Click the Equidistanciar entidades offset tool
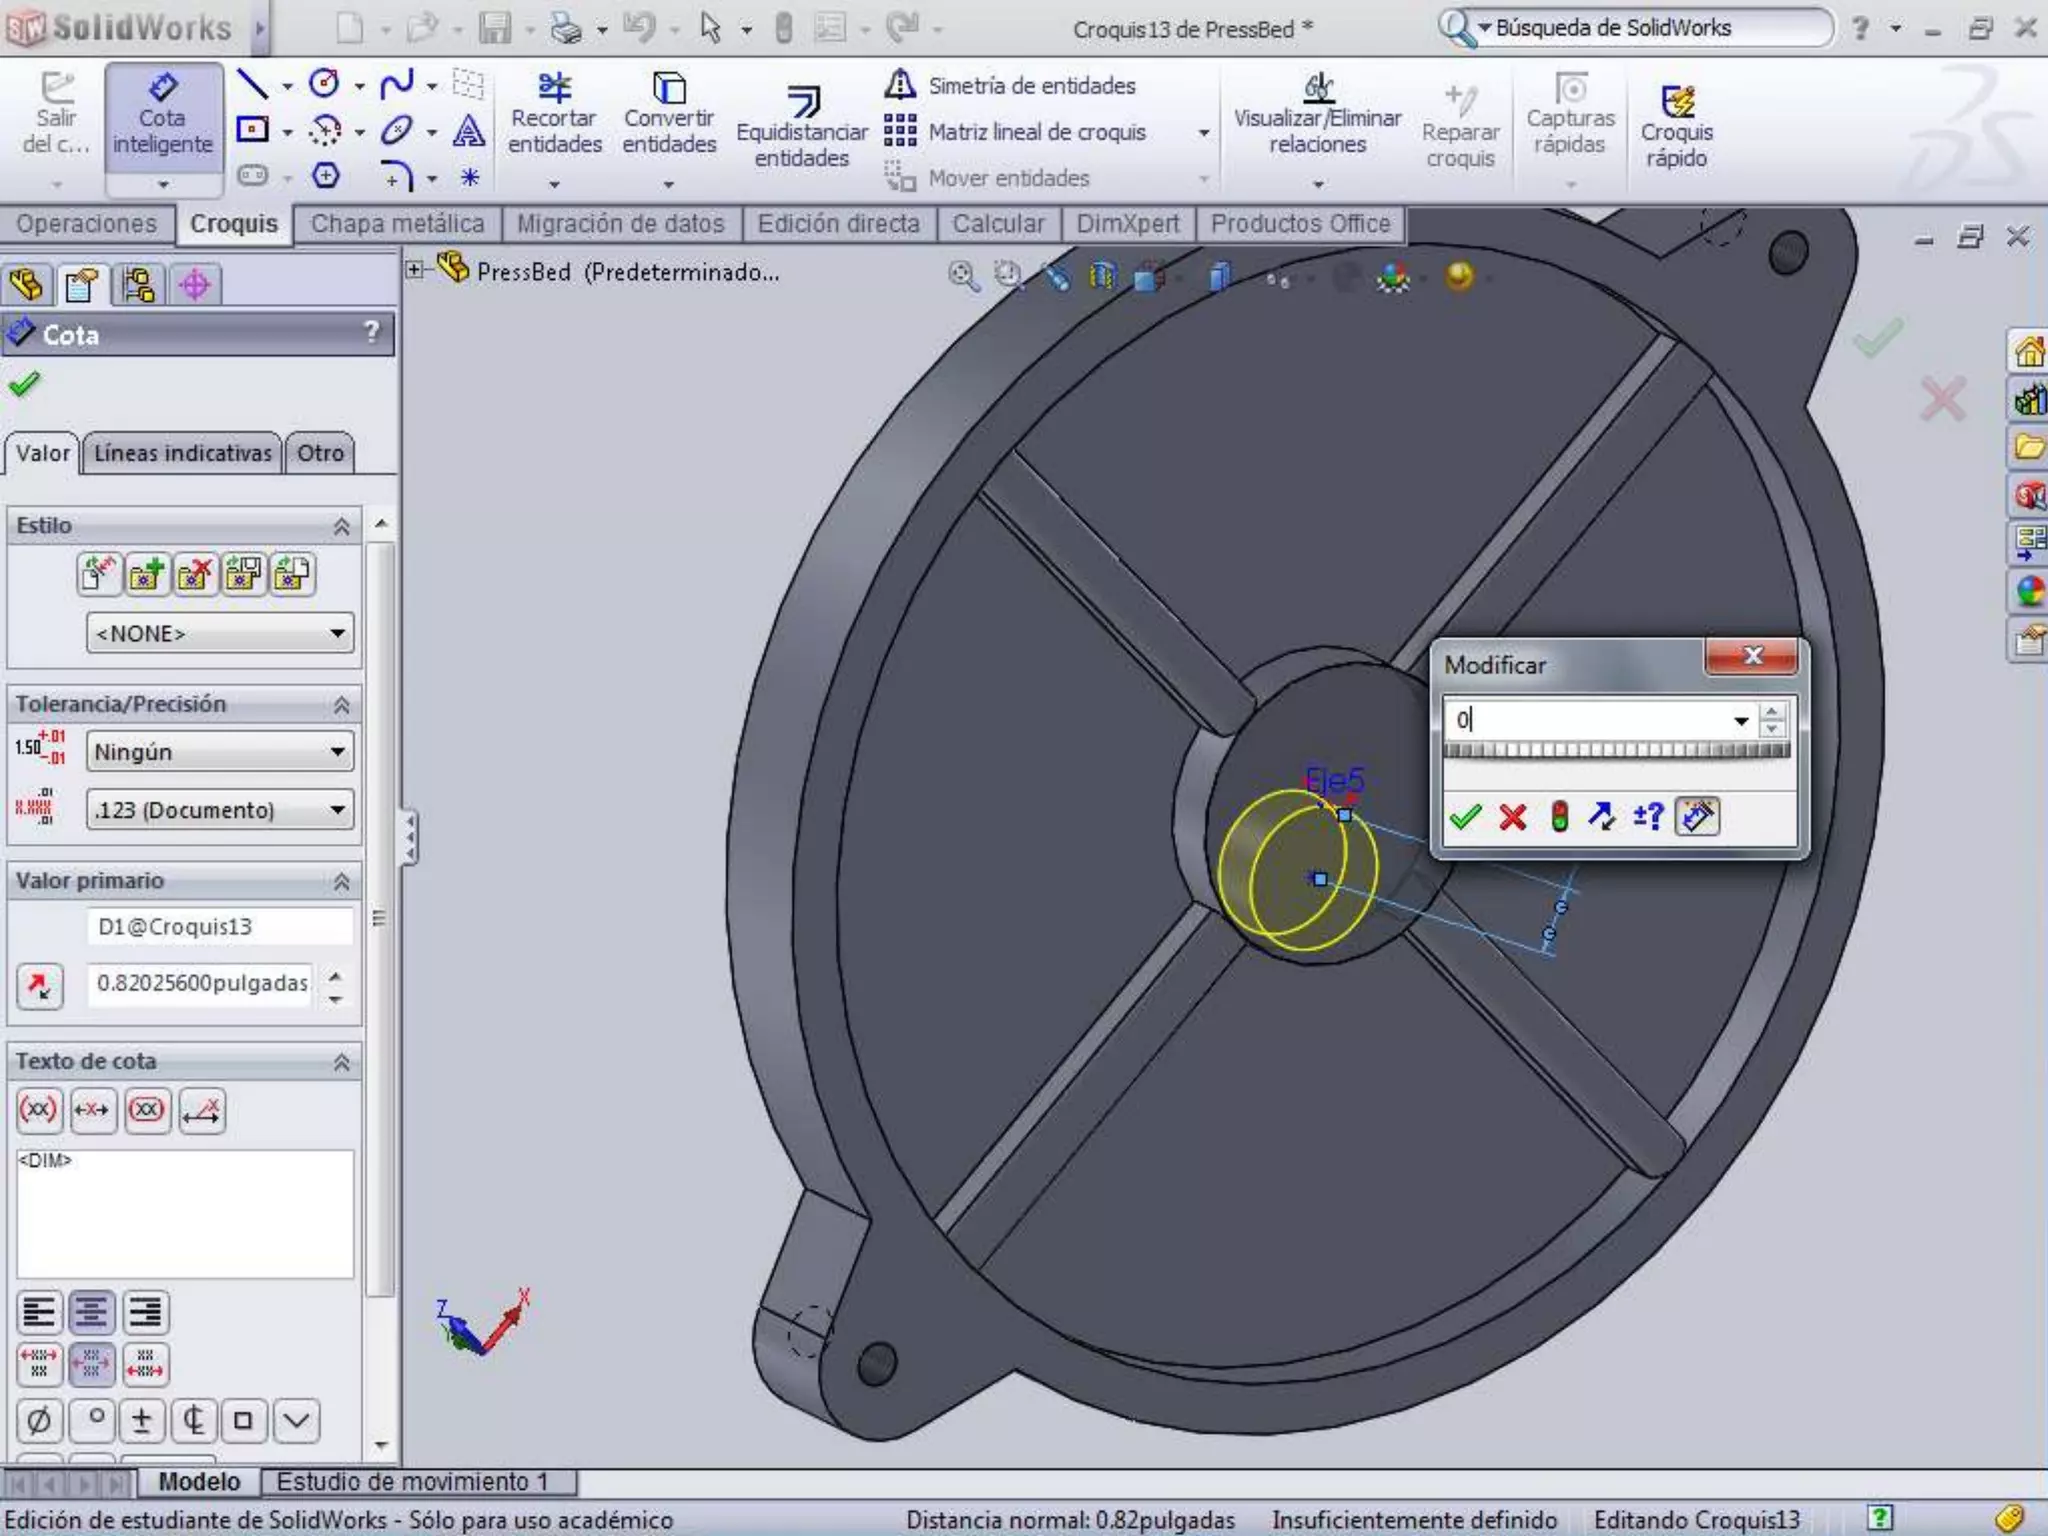Viewport: 2048px width, 1536px height. tap(802, 127)
